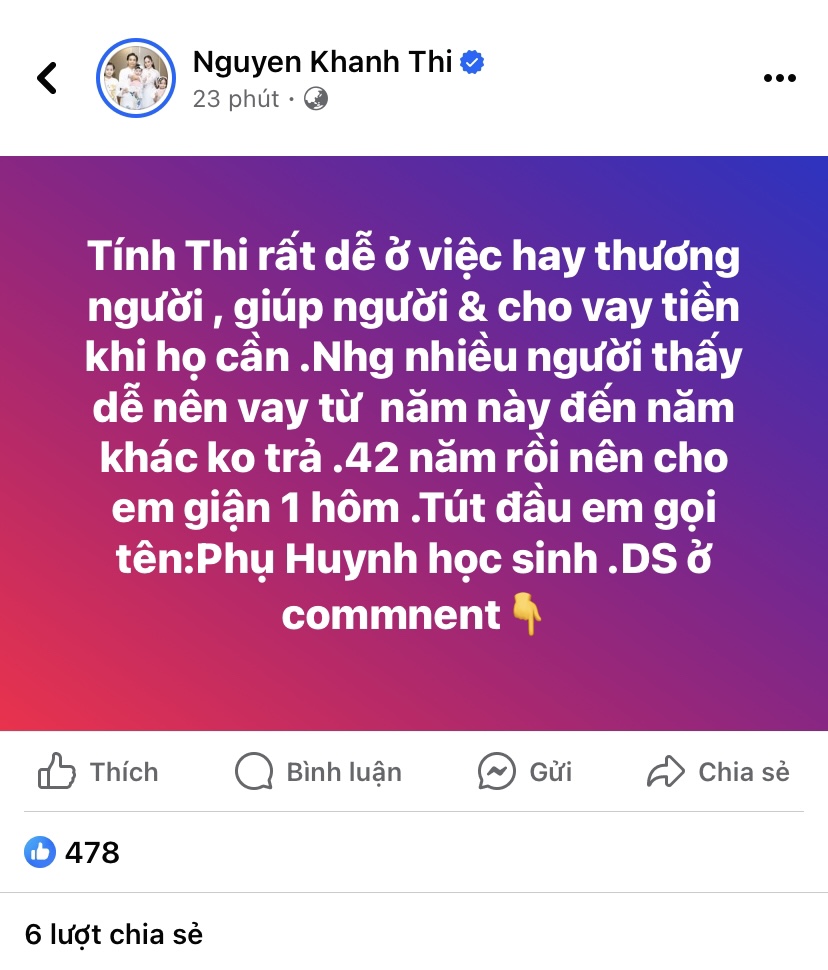Click the blue like reaction icon
Viewport: 828px width, 970px height.
[x=40, y=852]
